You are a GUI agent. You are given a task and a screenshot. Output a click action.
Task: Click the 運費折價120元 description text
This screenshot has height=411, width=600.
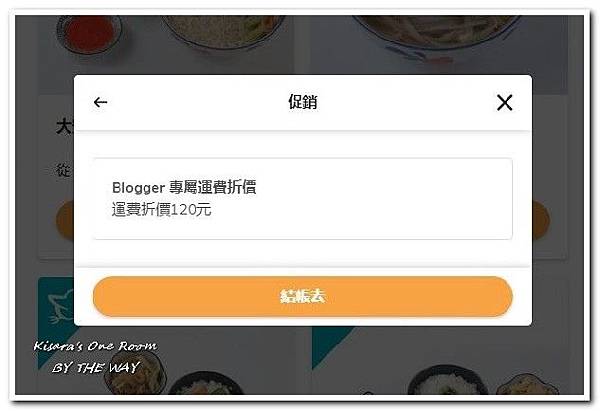[x=161, y=209]
